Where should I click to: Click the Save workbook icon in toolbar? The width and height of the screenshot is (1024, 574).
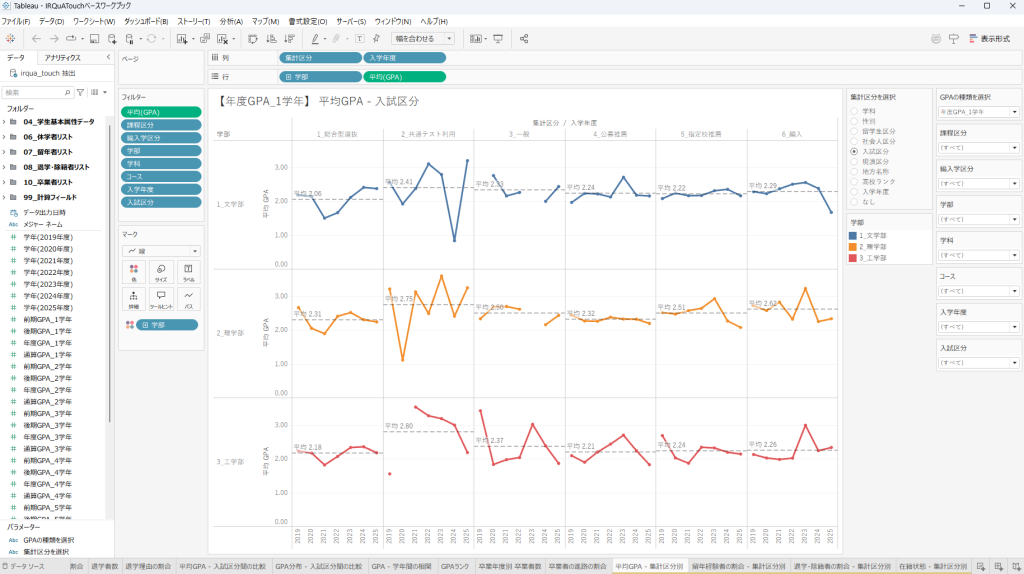click(94, 39)
